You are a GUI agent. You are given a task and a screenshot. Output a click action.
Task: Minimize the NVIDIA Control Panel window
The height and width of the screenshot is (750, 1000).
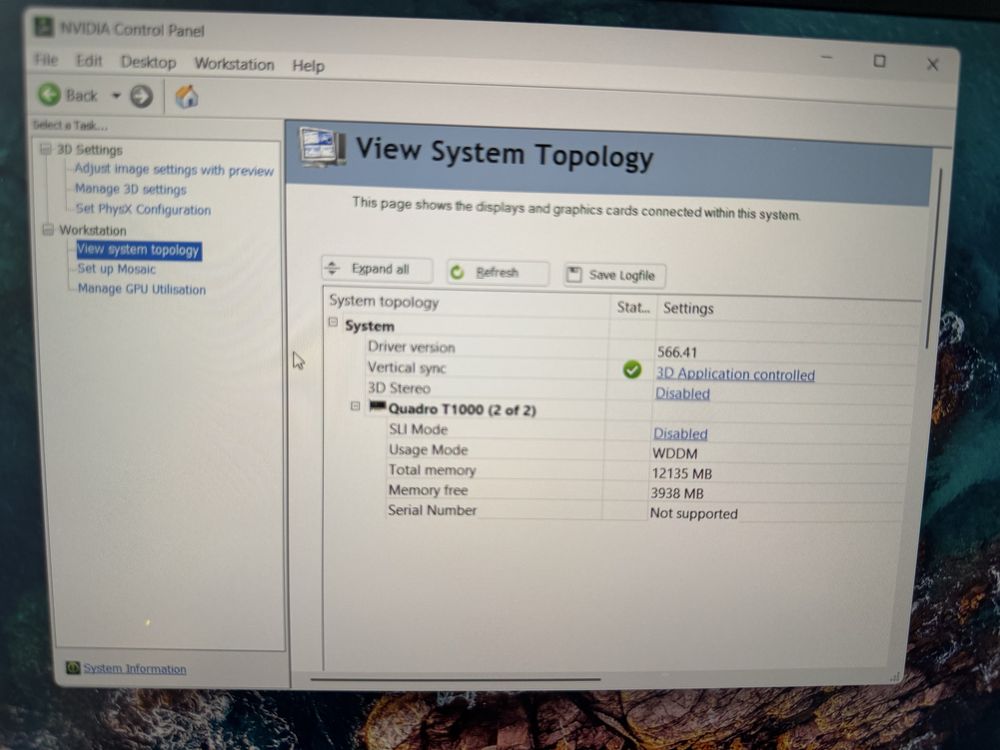click(827, 58)
